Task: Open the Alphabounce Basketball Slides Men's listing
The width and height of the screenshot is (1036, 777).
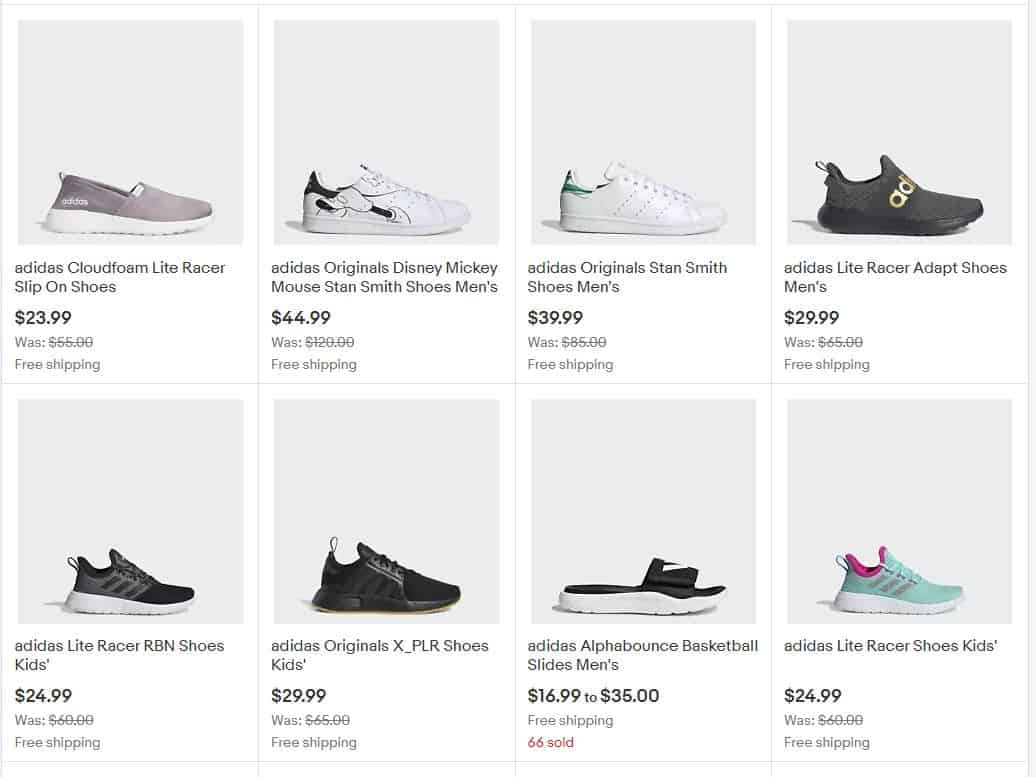Action: 642,655
